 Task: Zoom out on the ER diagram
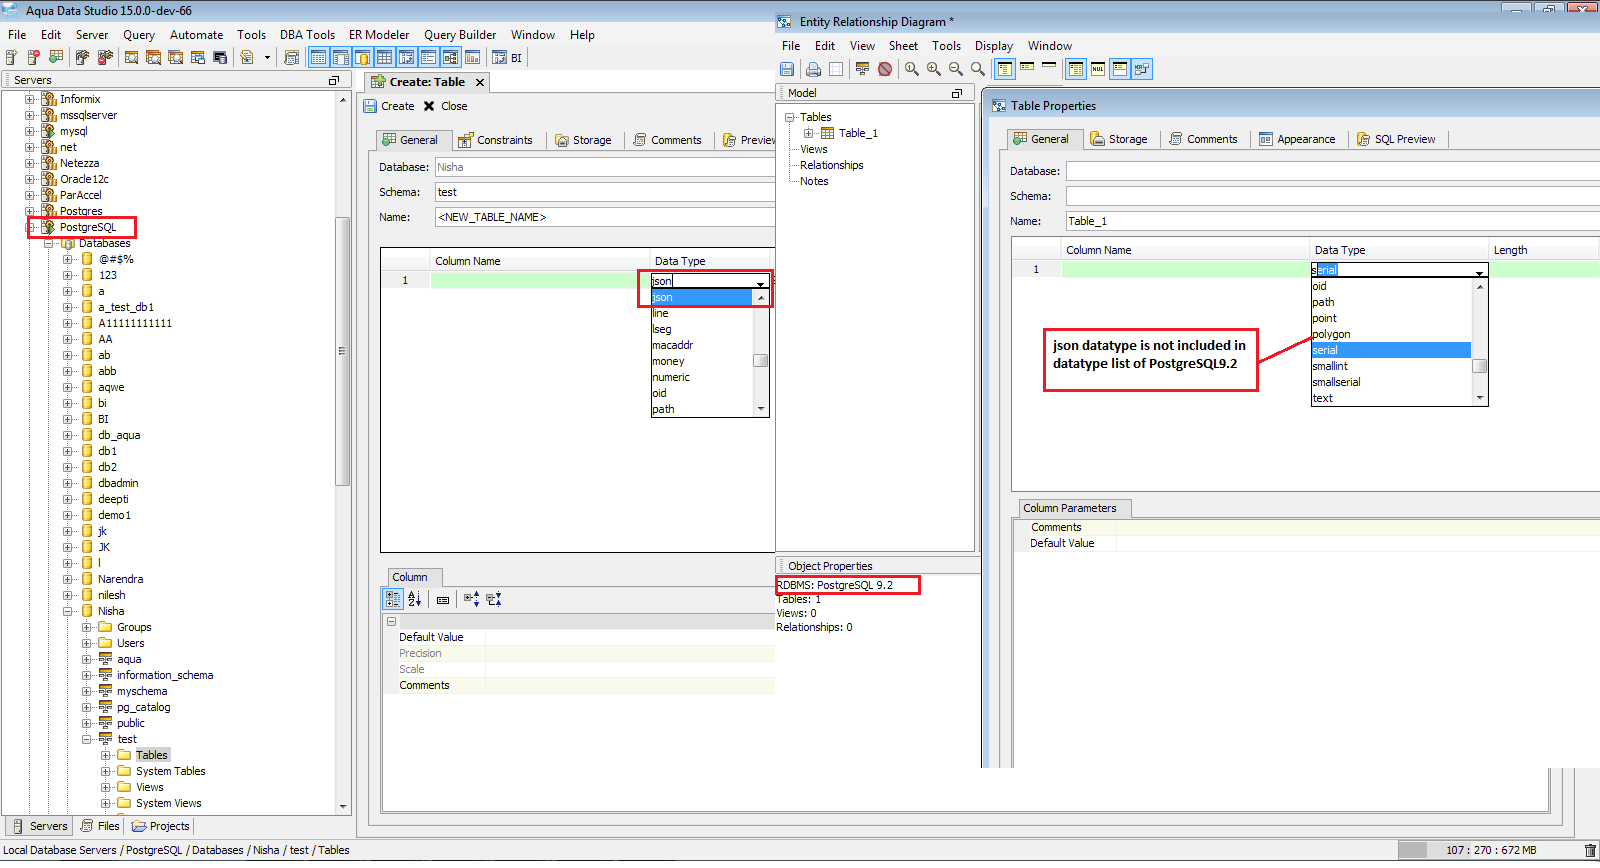[x=956, y=69]
